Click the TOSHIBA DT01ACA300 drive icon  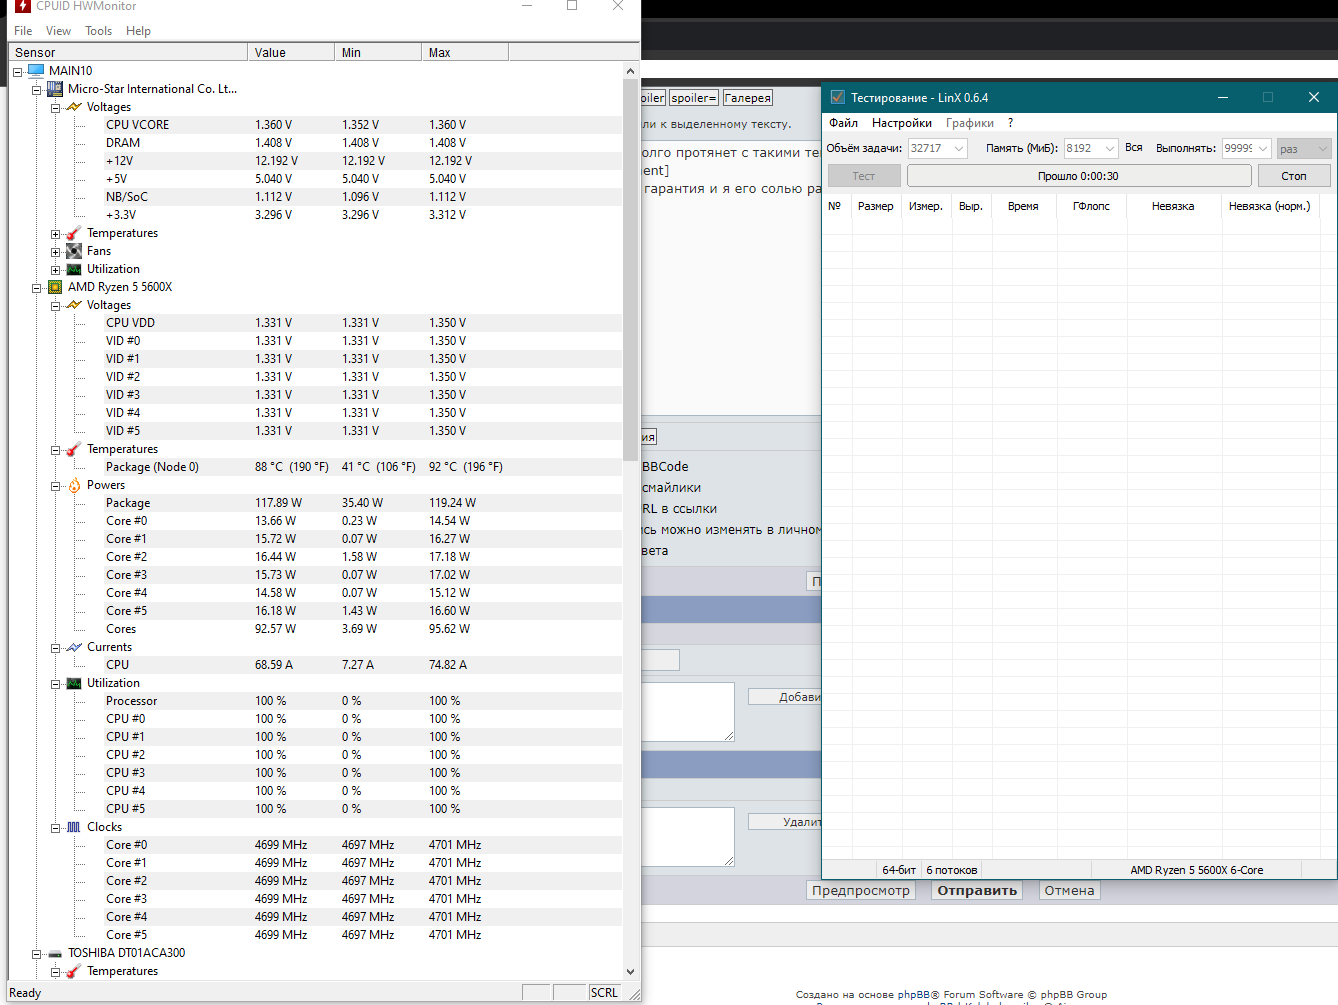click(55, 953)
